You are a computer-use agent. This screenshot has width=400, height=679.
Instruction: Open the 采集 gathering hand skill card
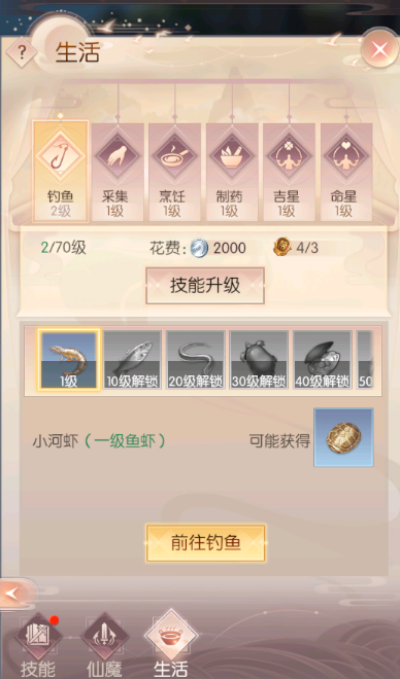117,172
